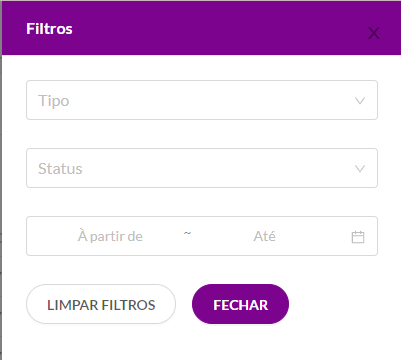401x360 pixels.
Task: Click the 'Até' end date input
Action: [264, 236]
